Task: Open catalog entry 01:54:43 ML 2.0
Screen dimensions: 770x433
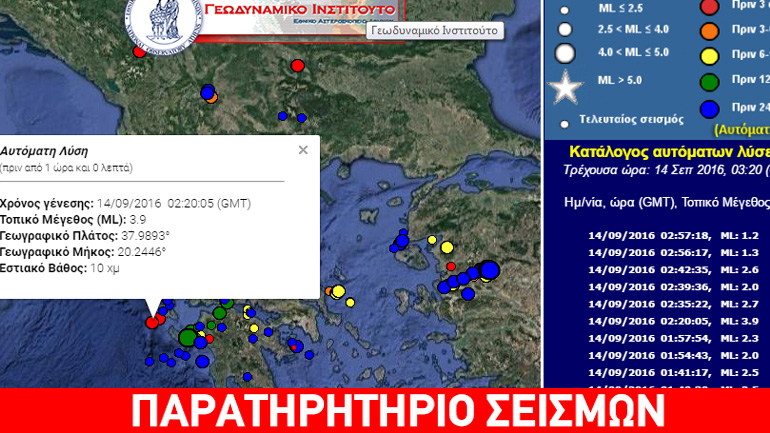Action: point(673,356)
